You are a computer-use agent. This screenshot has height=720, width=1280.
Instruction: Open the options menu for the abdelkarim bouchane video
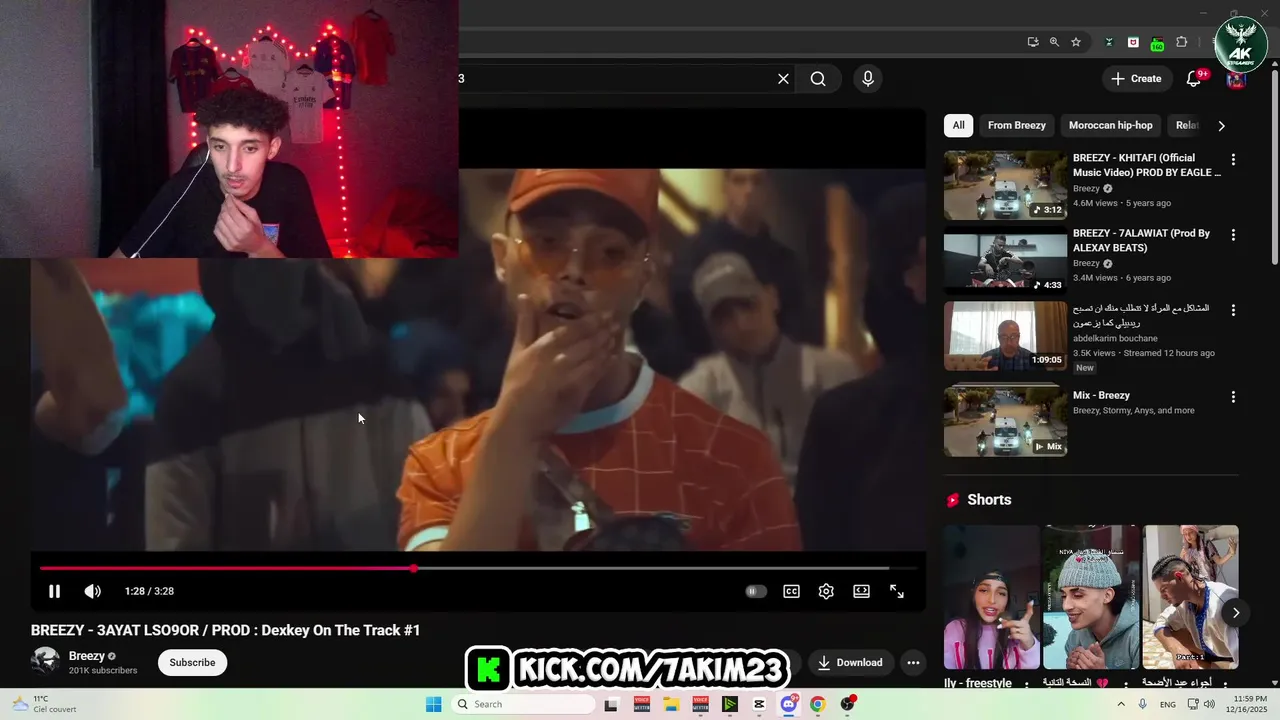coord(1233,311)
